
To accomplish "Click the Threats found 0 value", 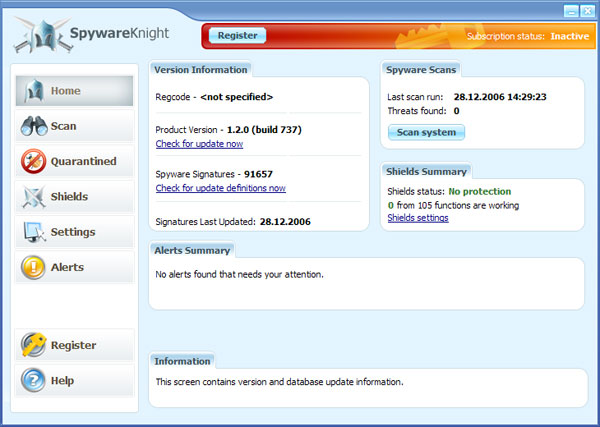I will coord(457,111).
